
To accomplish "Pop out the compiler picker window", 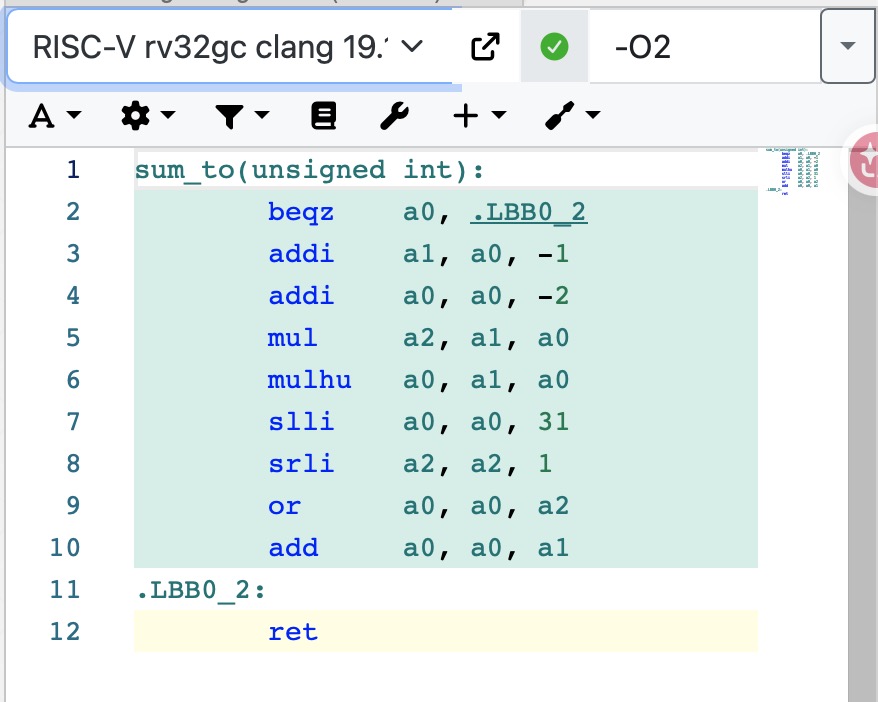I will pyautogui.click(x=485, y=46).
